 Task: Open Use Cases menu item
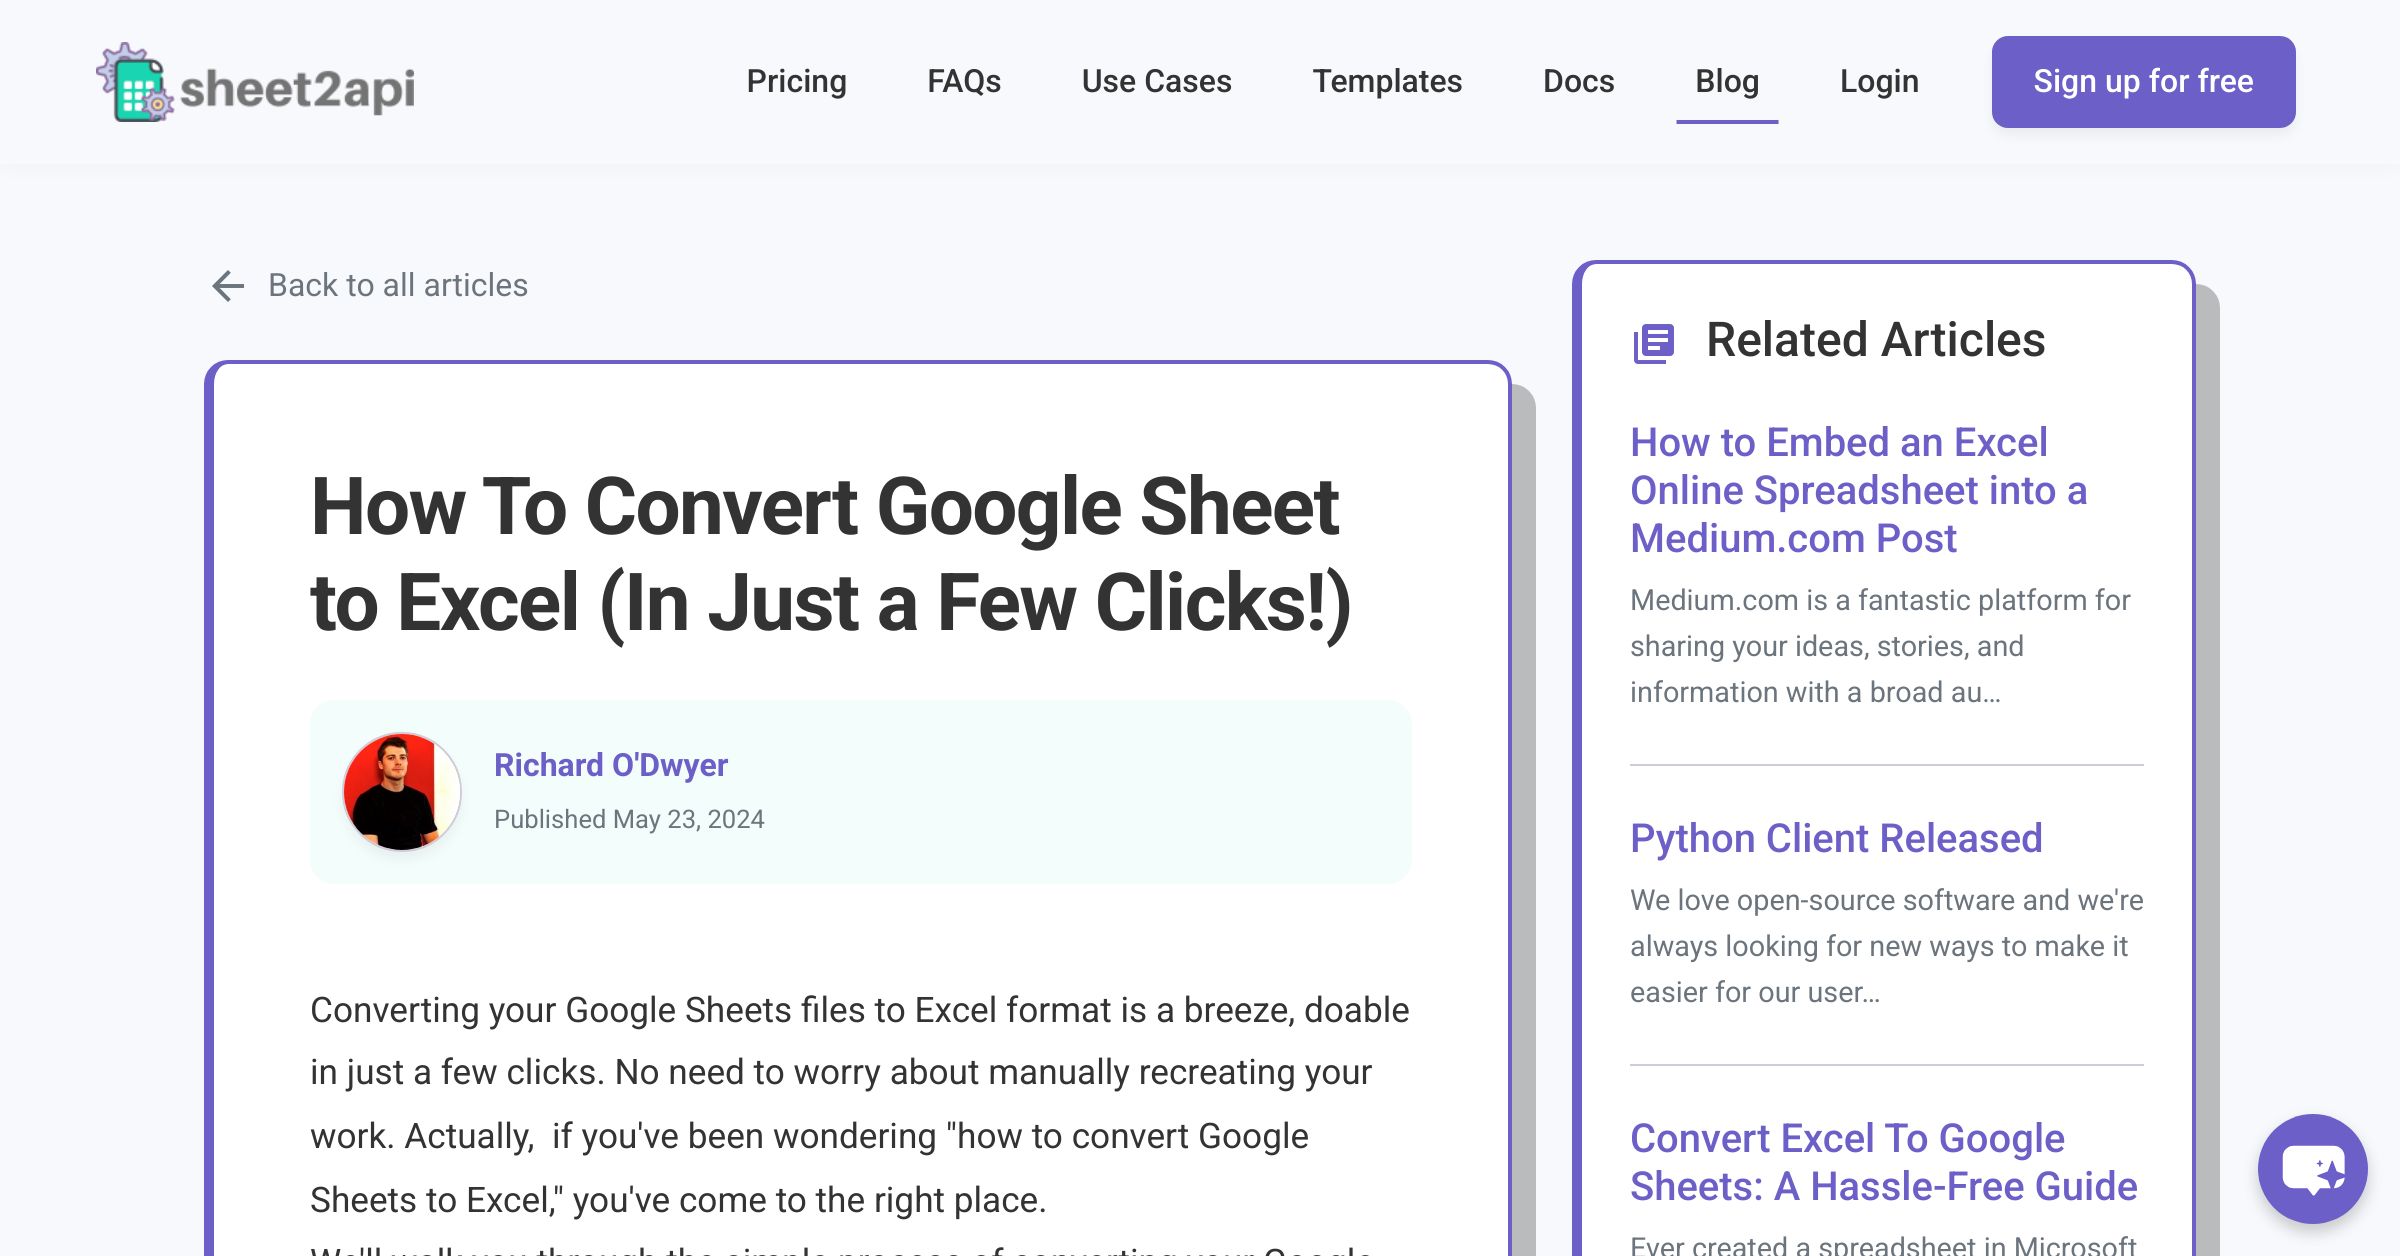(1156, 81)
